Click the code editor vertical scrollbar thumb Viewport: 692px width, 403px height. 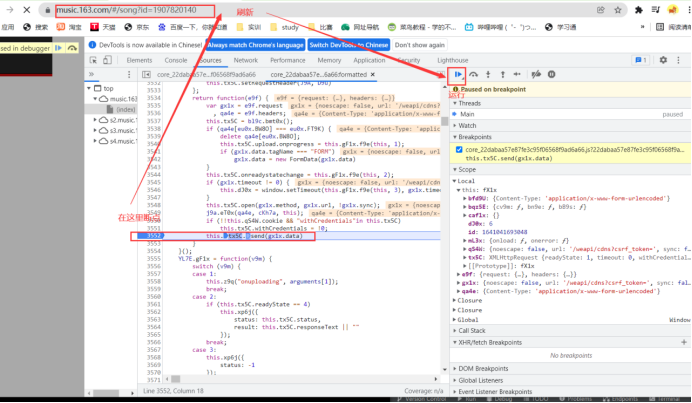(444, 121)
